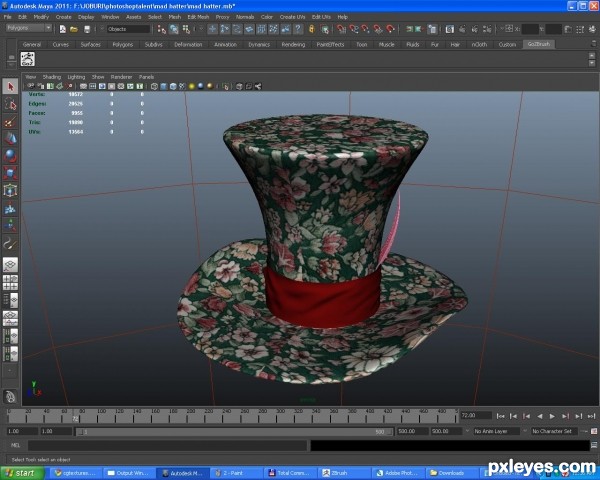This screenshot has height=480, width=600.
Task: Select by object type mode icon
Action: click(x=174, y=29)
